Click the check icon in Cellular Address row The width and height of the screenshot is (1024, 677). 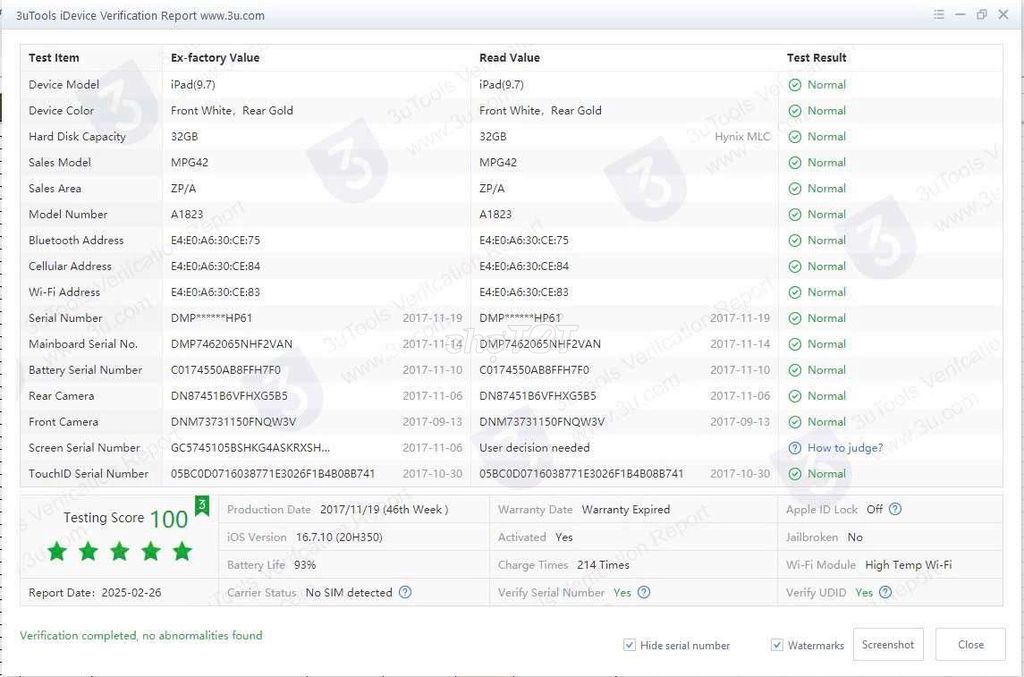coord(795,266)
